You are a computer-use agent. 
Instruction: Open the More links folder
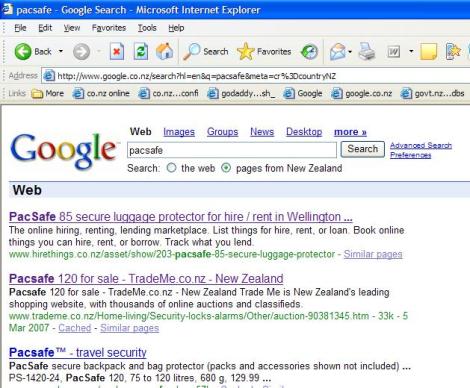(47, 94)
